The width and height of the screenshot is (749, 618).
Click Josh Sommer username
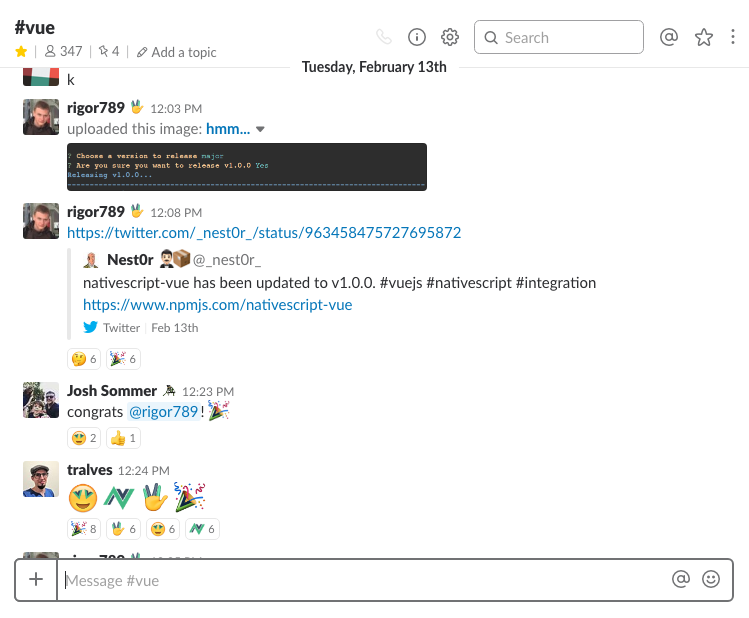112,391
